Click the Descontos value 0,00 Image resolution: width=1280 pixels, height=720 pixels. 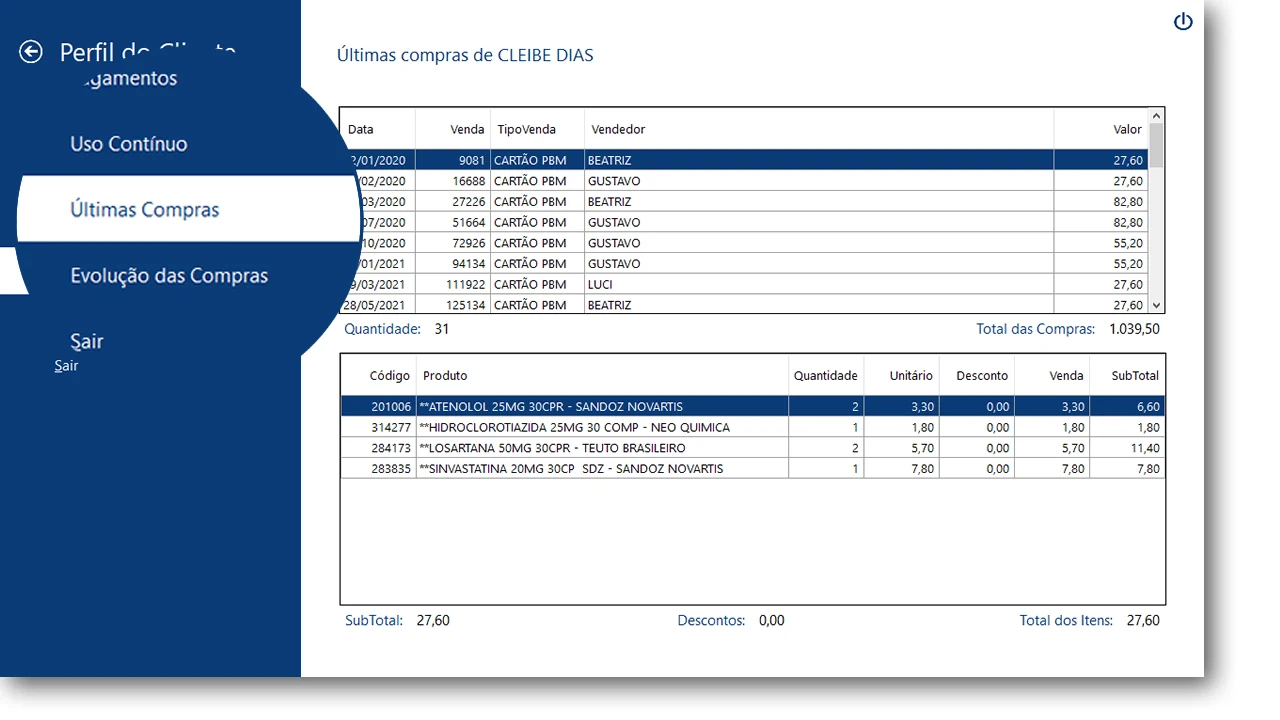[771, 621]
